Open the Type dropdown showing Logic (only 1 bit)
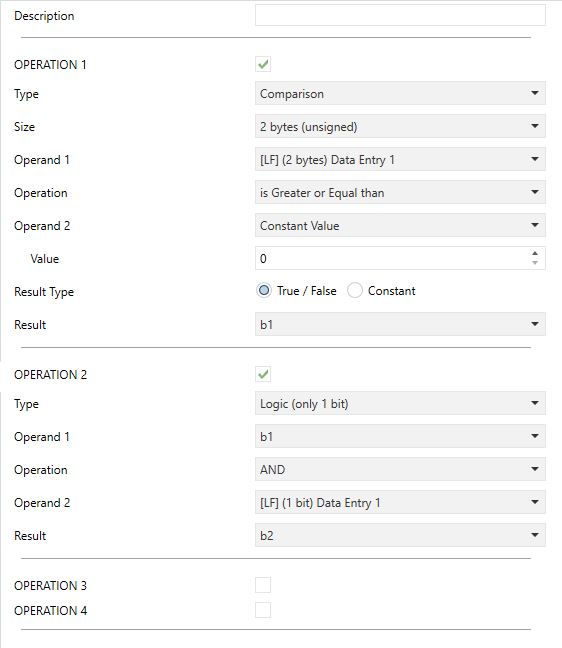Viewport: 562px width, 648px height. 400,403
